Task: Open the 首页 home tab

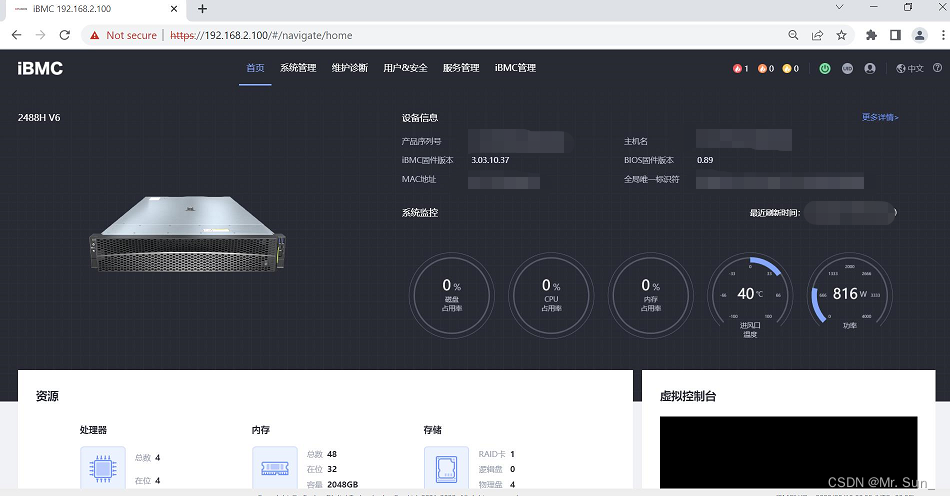Action: click(255, 68)
